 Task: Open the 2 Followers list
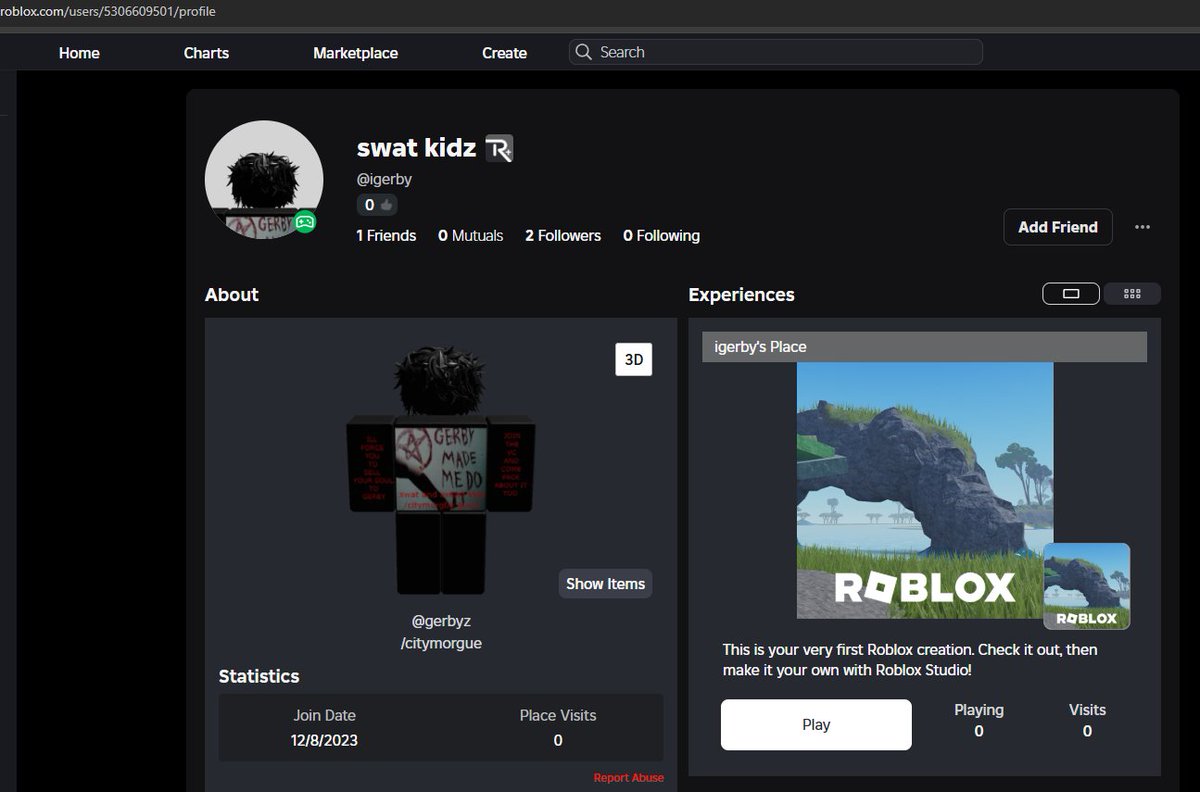tap(563, 236)
